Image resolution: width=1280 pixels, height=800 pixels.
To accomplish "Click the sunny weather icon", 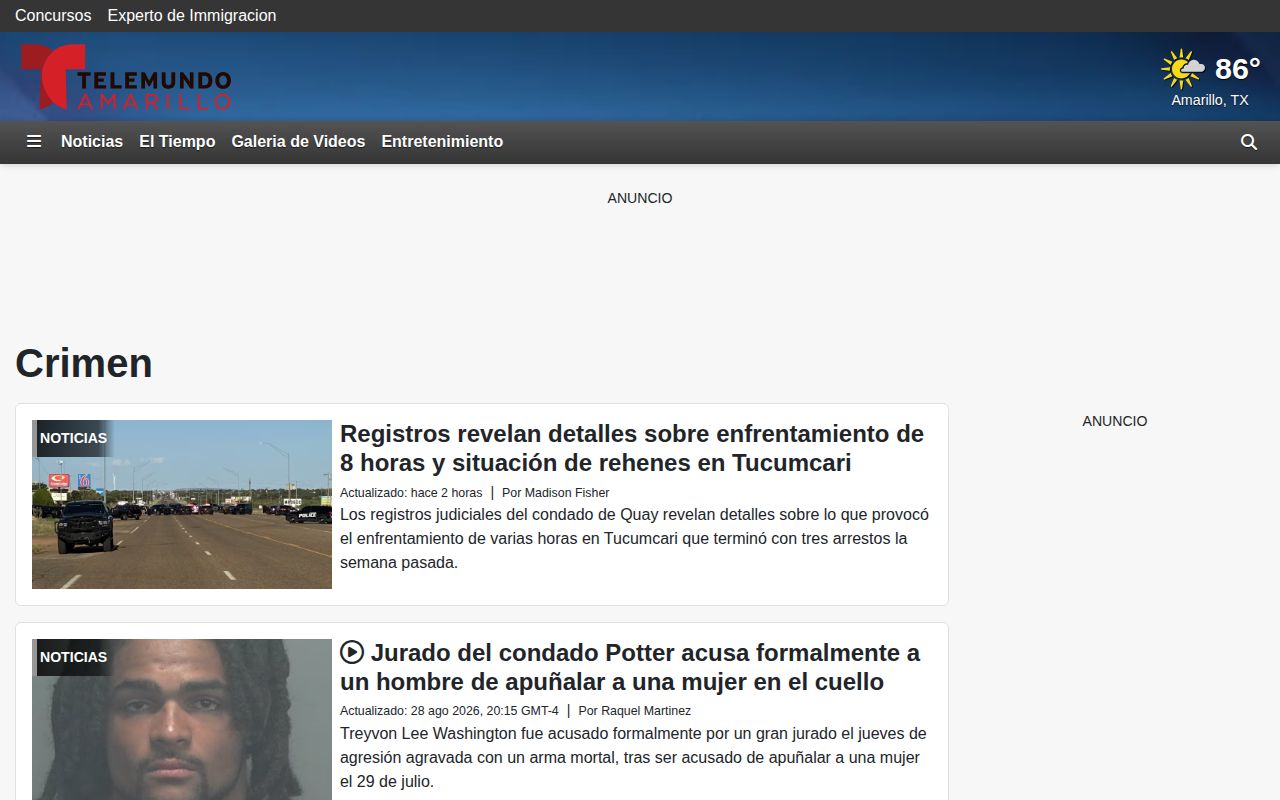I will coord(1183,69).
